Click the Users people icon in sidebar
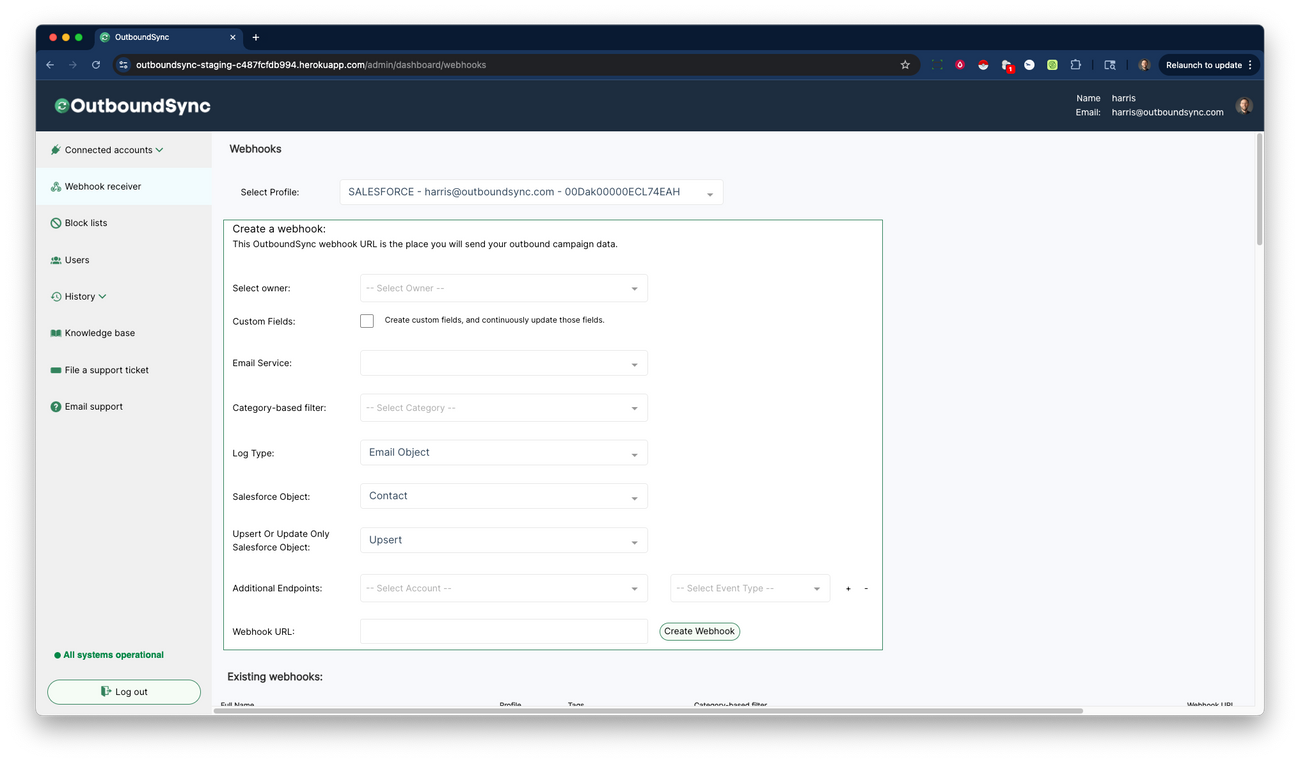Viewport: 1300px width, 763px height. tap(56, 259)
